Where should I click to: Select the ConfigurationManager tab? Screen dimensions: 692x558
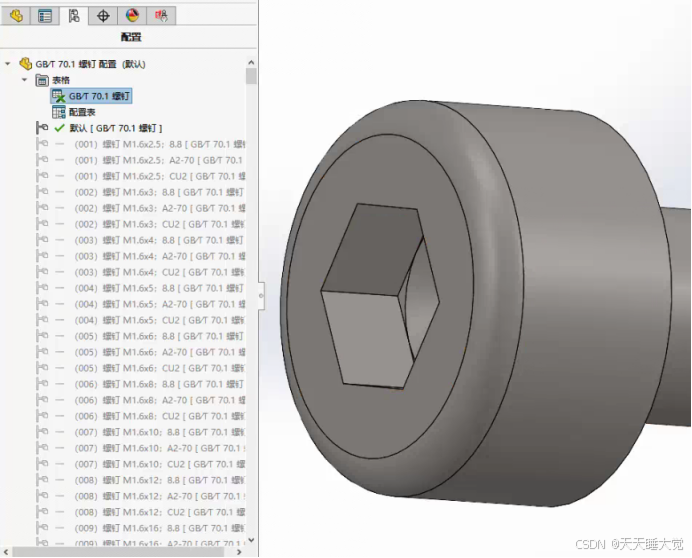pos(74,16)
